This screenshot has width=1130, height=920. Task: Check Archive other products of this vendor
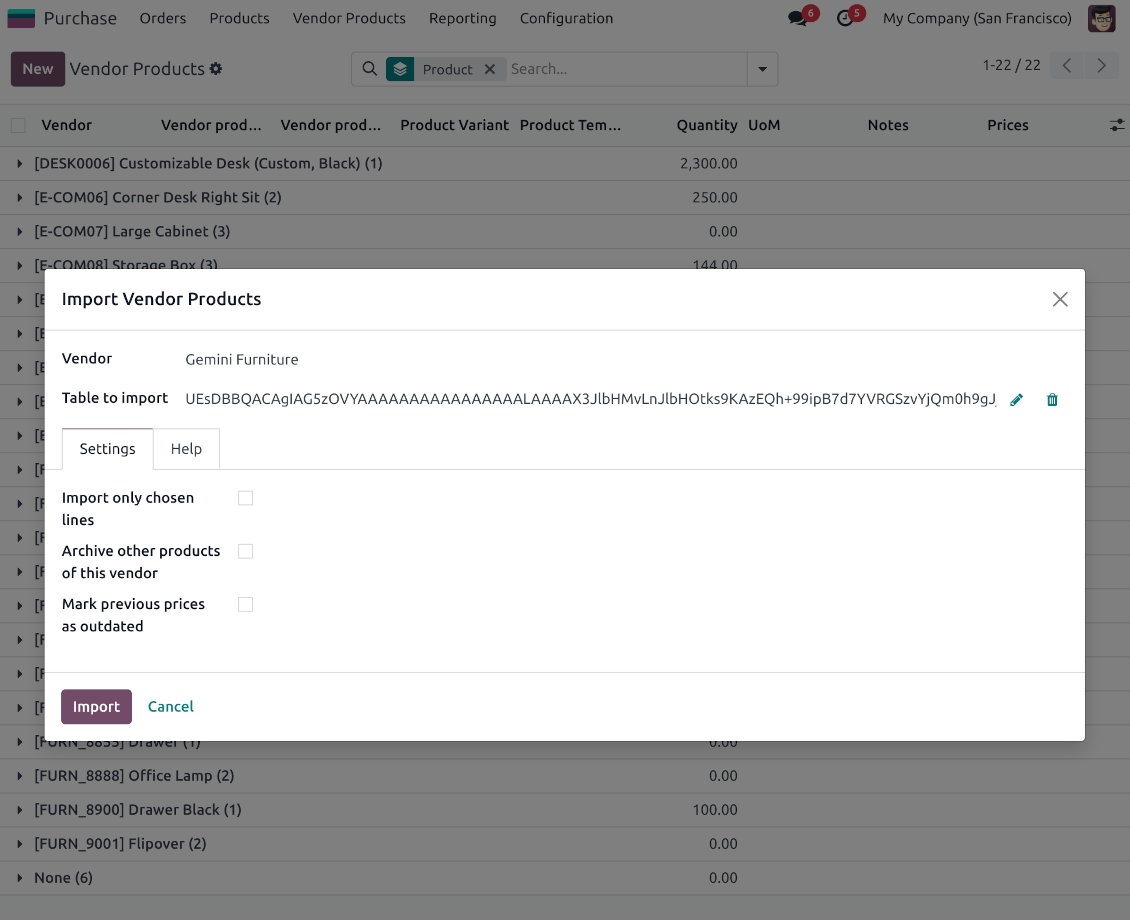(x=245, y=551)
